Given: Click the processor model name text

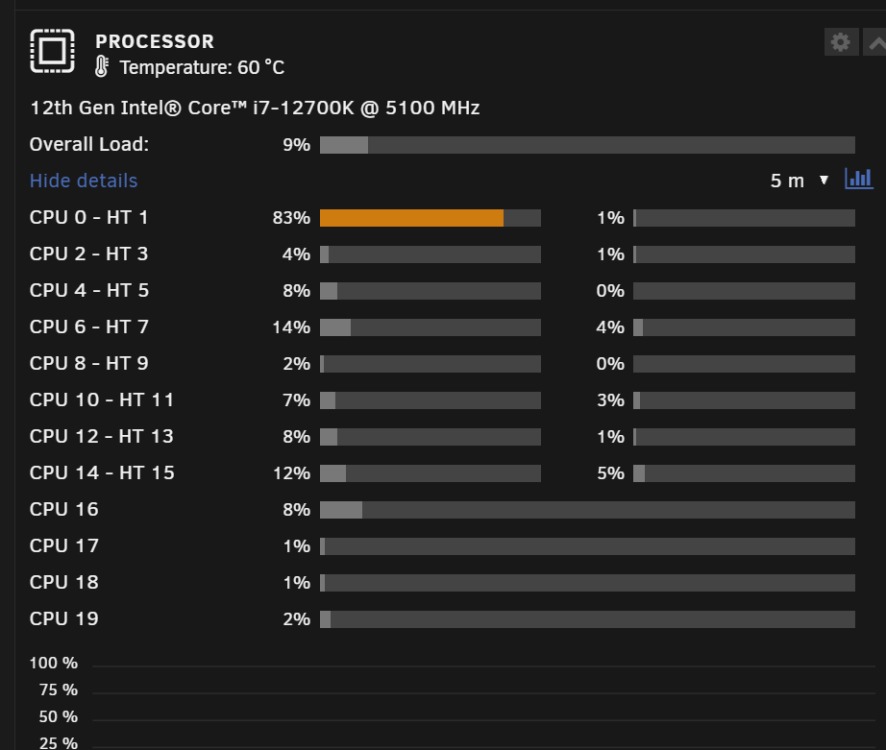Looking at the screenshot, I should tap(254, 108).
